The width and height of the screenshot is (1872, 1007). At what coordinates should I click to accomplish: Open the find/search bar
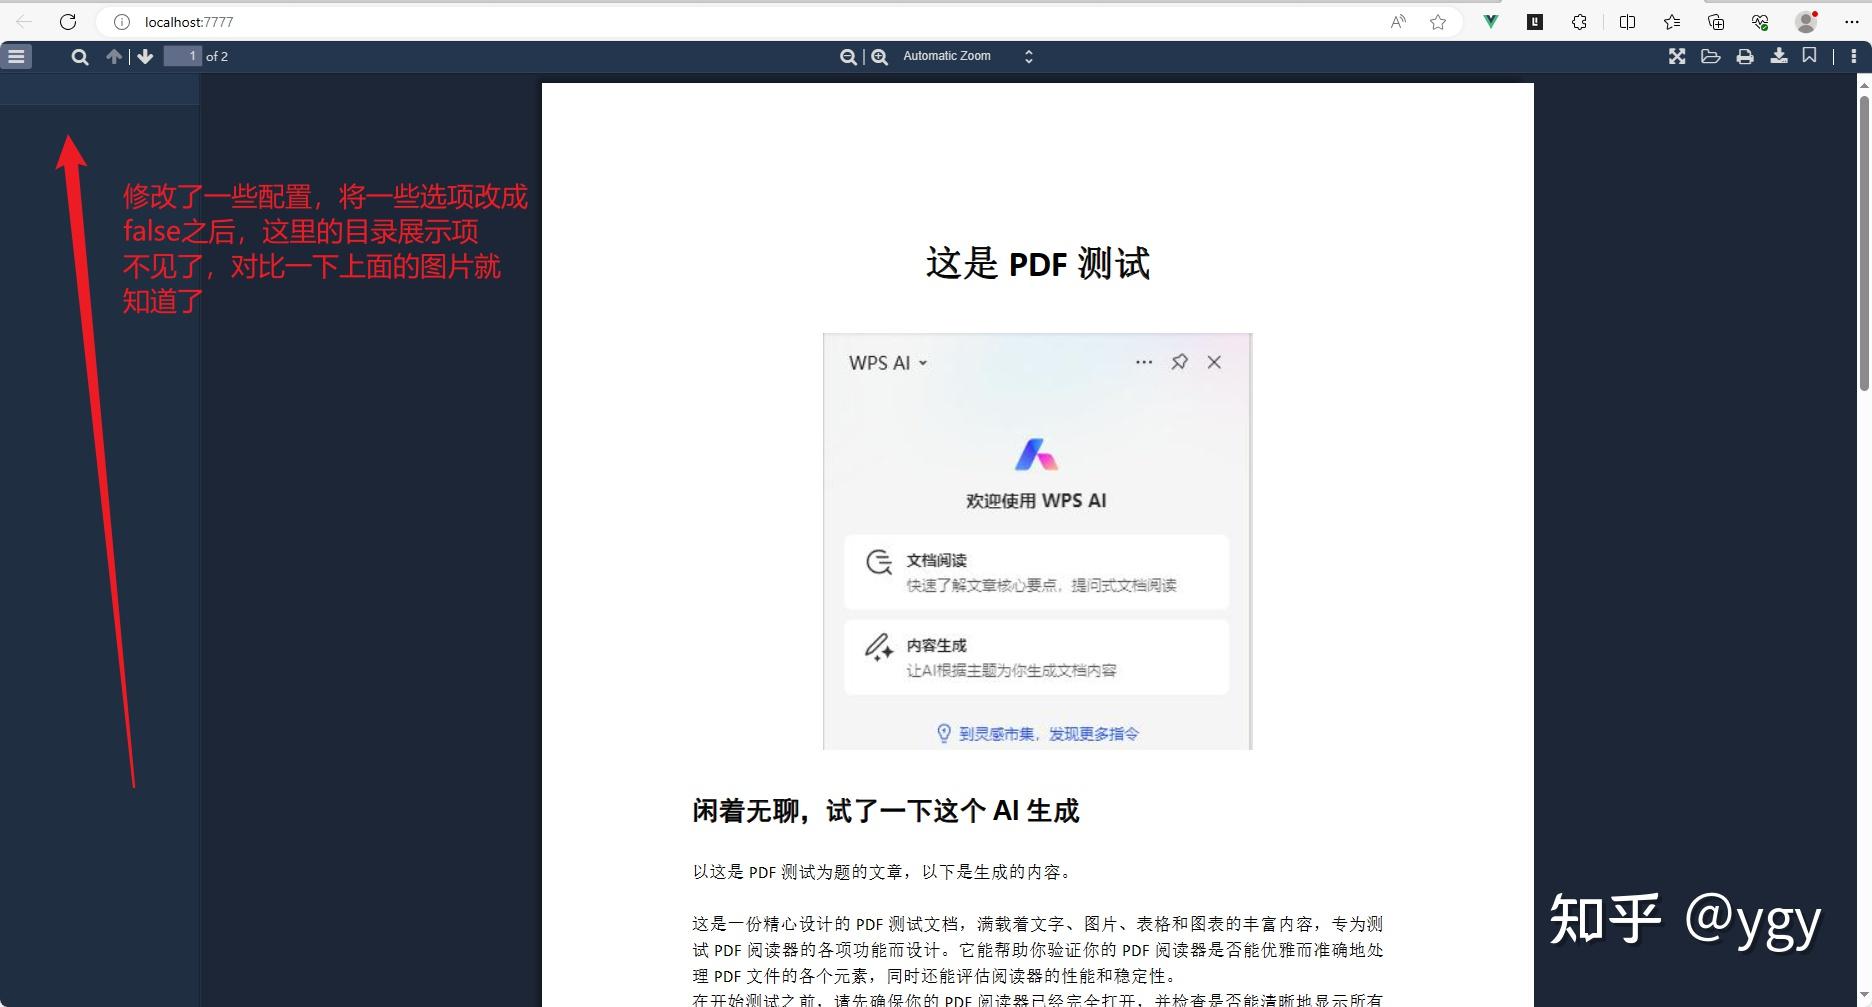click(79, 56)
